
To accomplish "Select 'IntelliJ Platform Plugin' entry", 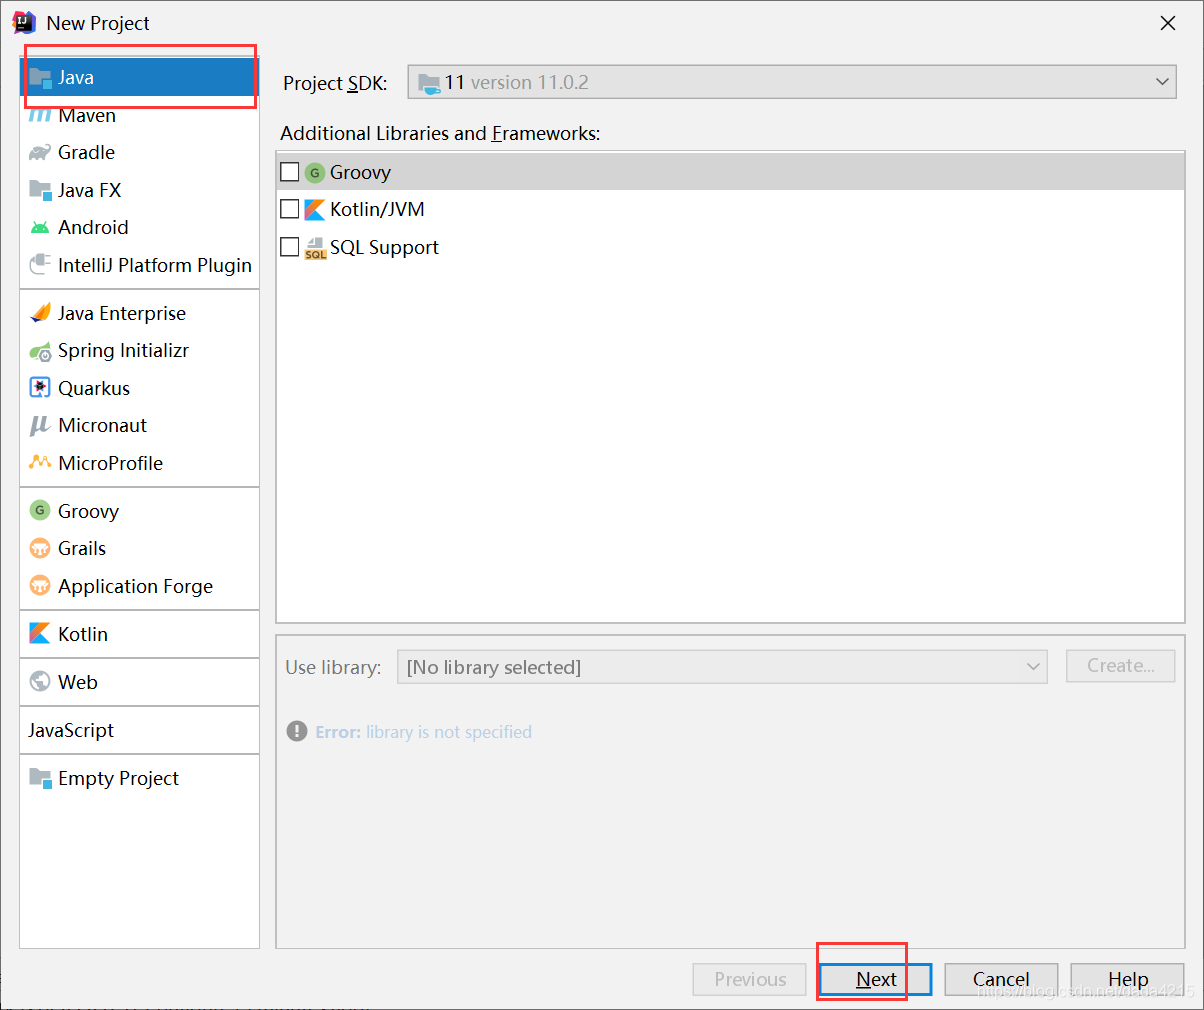I will 139,265.
